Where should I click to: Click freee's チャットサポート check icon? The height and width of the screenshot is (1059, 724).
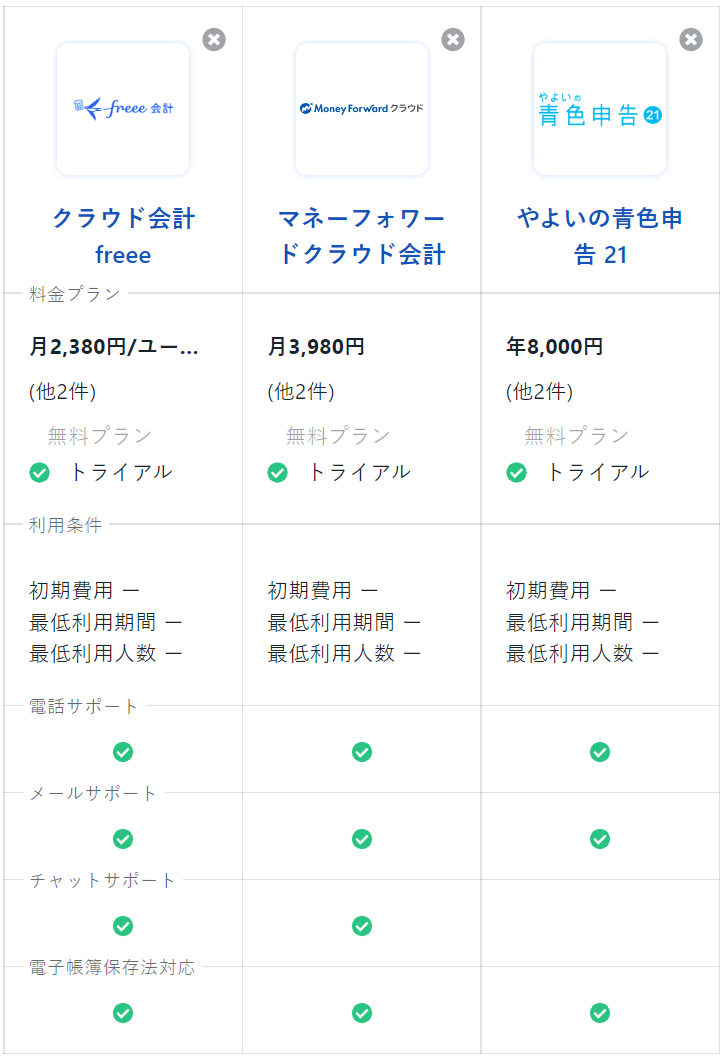(x=123, y=926)
